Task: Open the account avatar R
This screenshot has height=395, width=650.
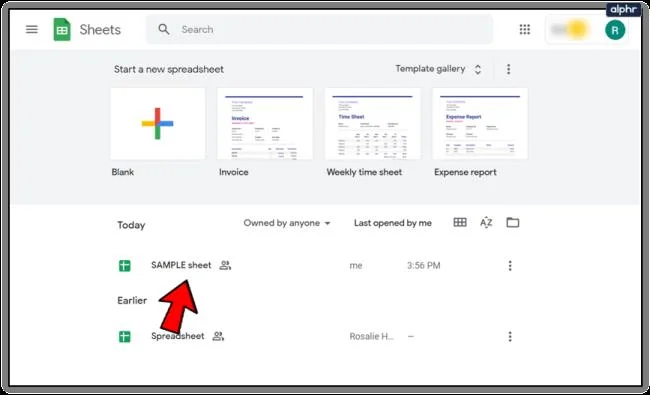Action: (x=615, y=30)
